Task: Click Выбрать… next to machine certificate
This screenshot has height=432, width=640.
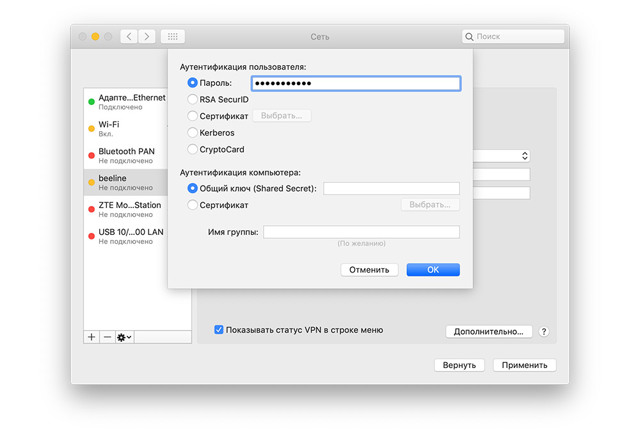Action: 430,205
